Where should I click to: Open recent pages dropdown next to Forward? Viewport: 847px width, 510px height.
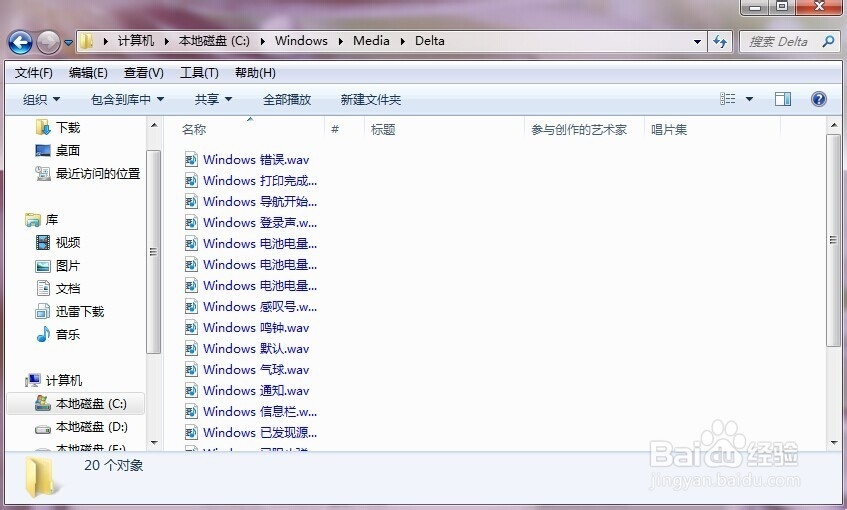[x=68, y=42]
